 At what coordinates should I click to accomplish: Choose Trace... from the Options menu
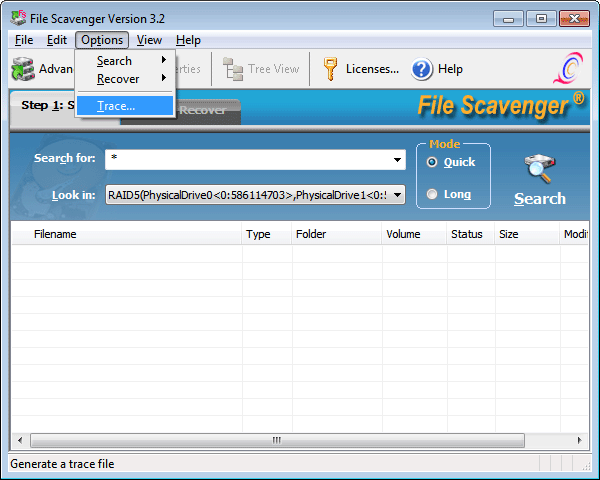(x=125, y=106)
